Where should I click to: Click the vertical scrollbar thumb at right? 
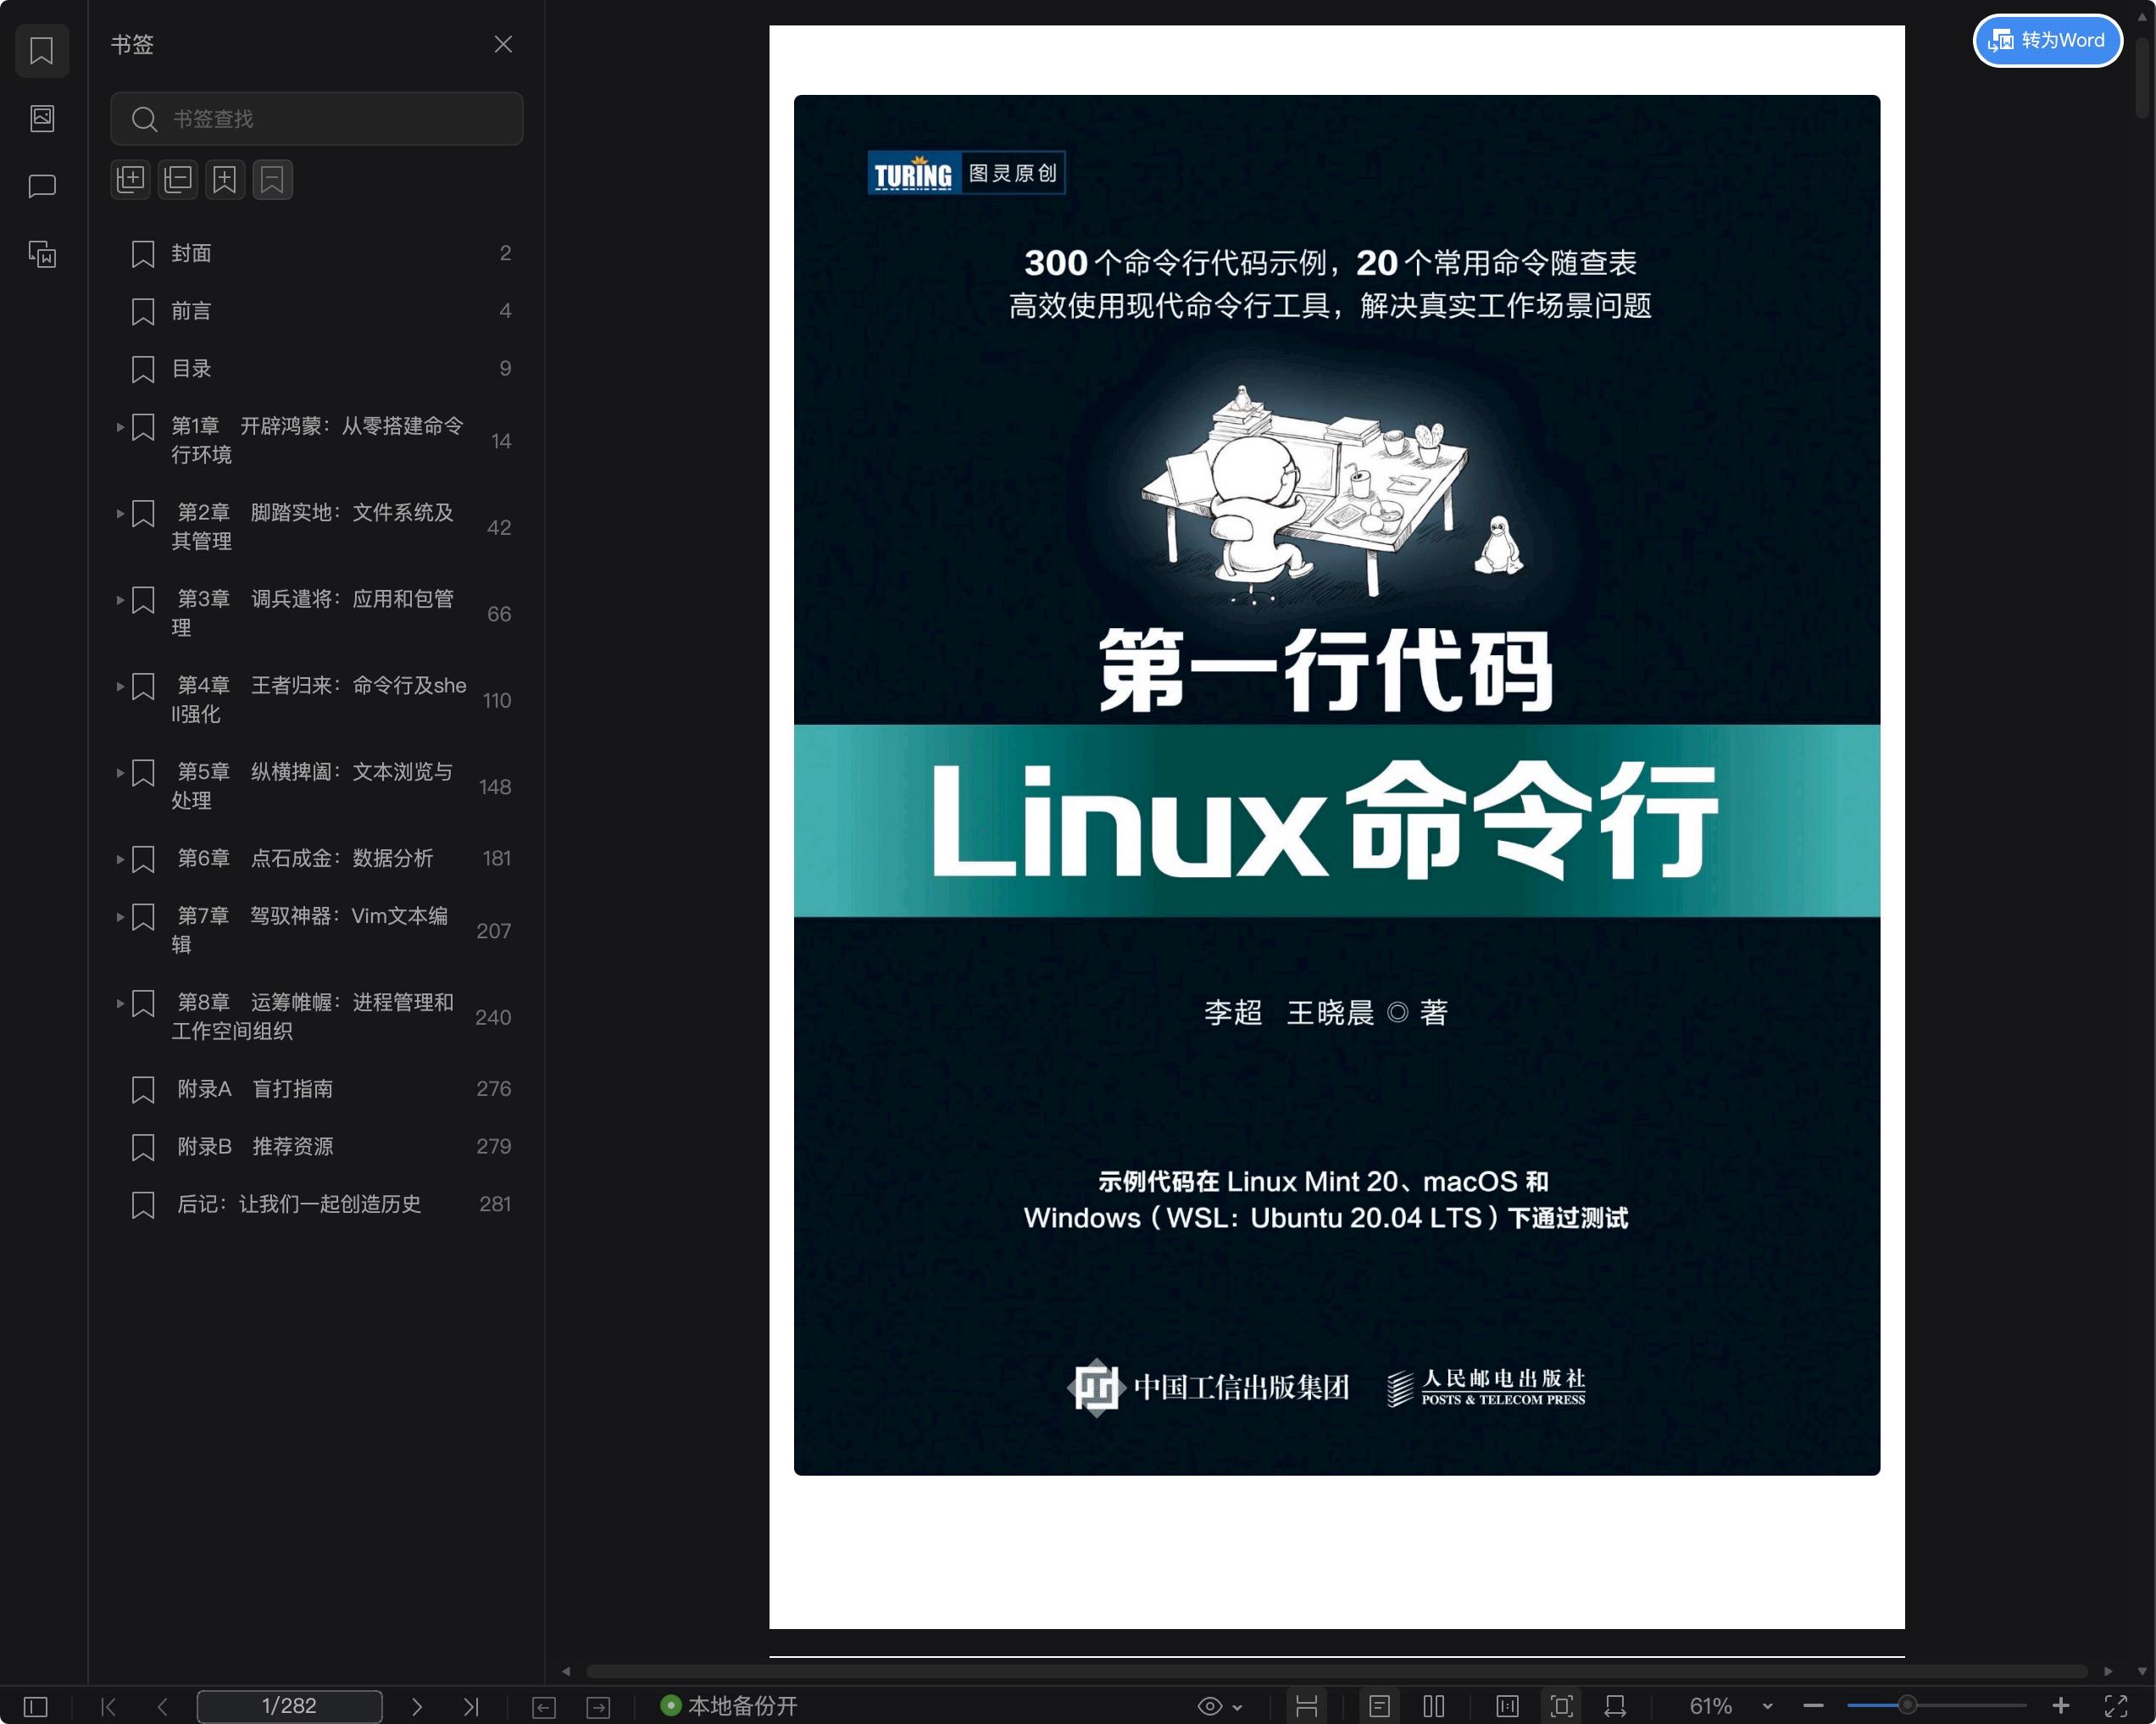point(2142,78)
